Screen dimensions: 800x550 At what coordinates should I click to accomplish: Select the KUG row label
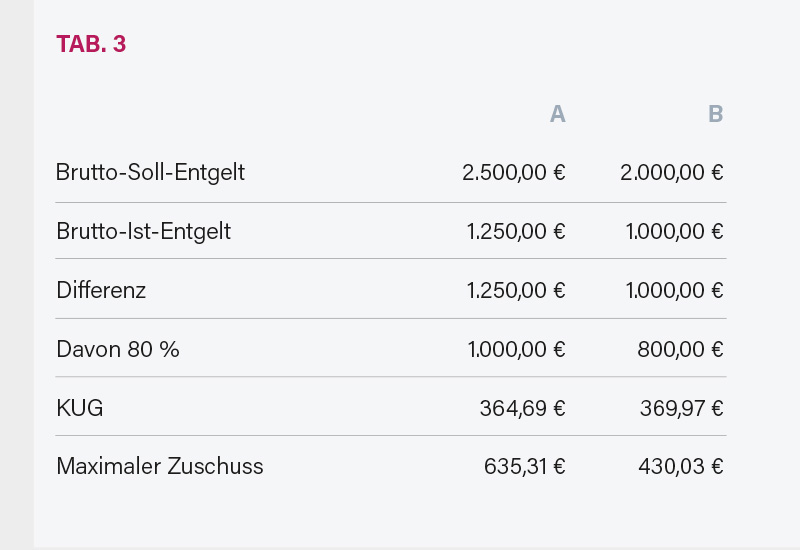[80, 408]
